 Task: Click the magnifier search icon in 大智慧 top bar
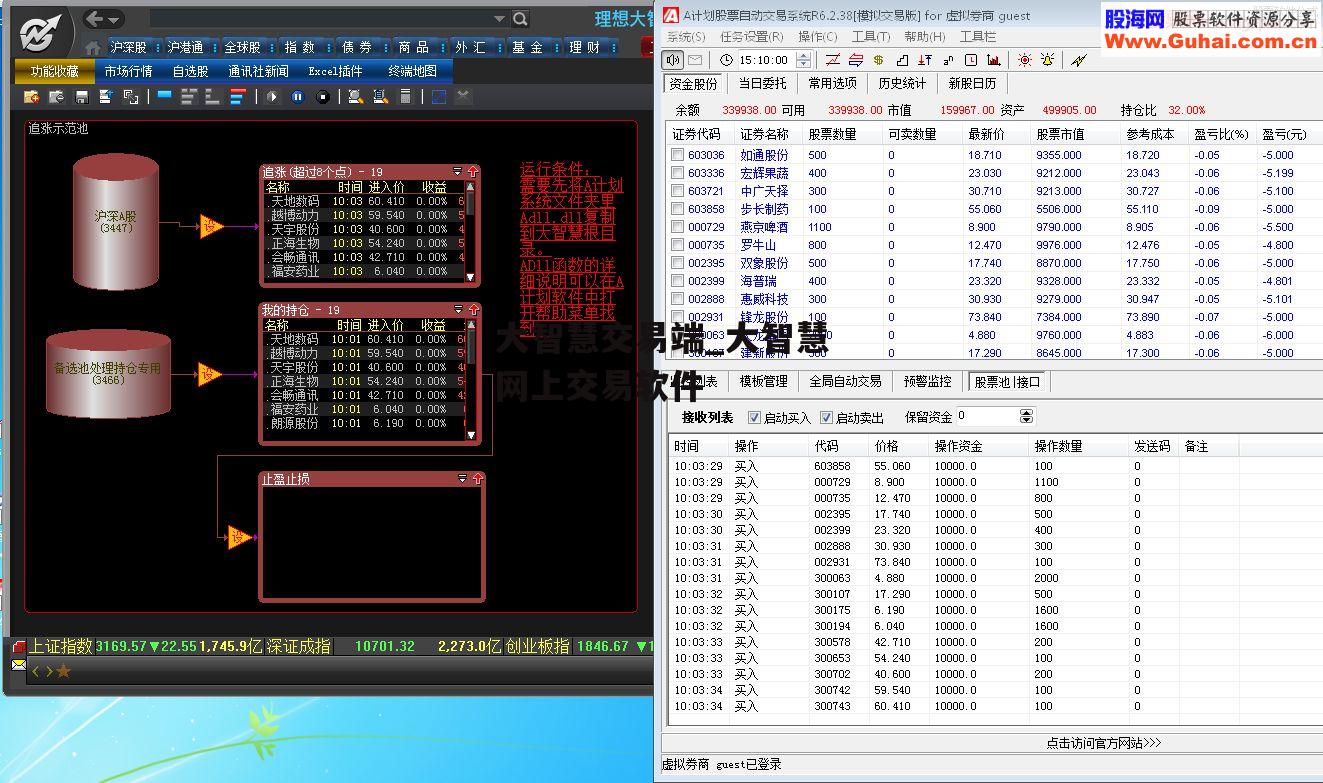(520, 19)
